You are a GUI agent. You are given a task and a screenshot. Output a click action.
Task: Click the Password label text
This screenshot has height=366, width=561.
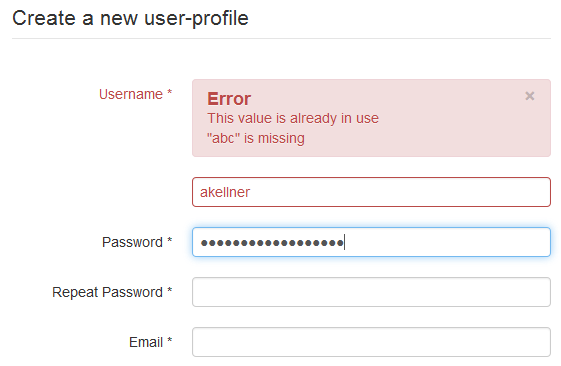point(132,242)
